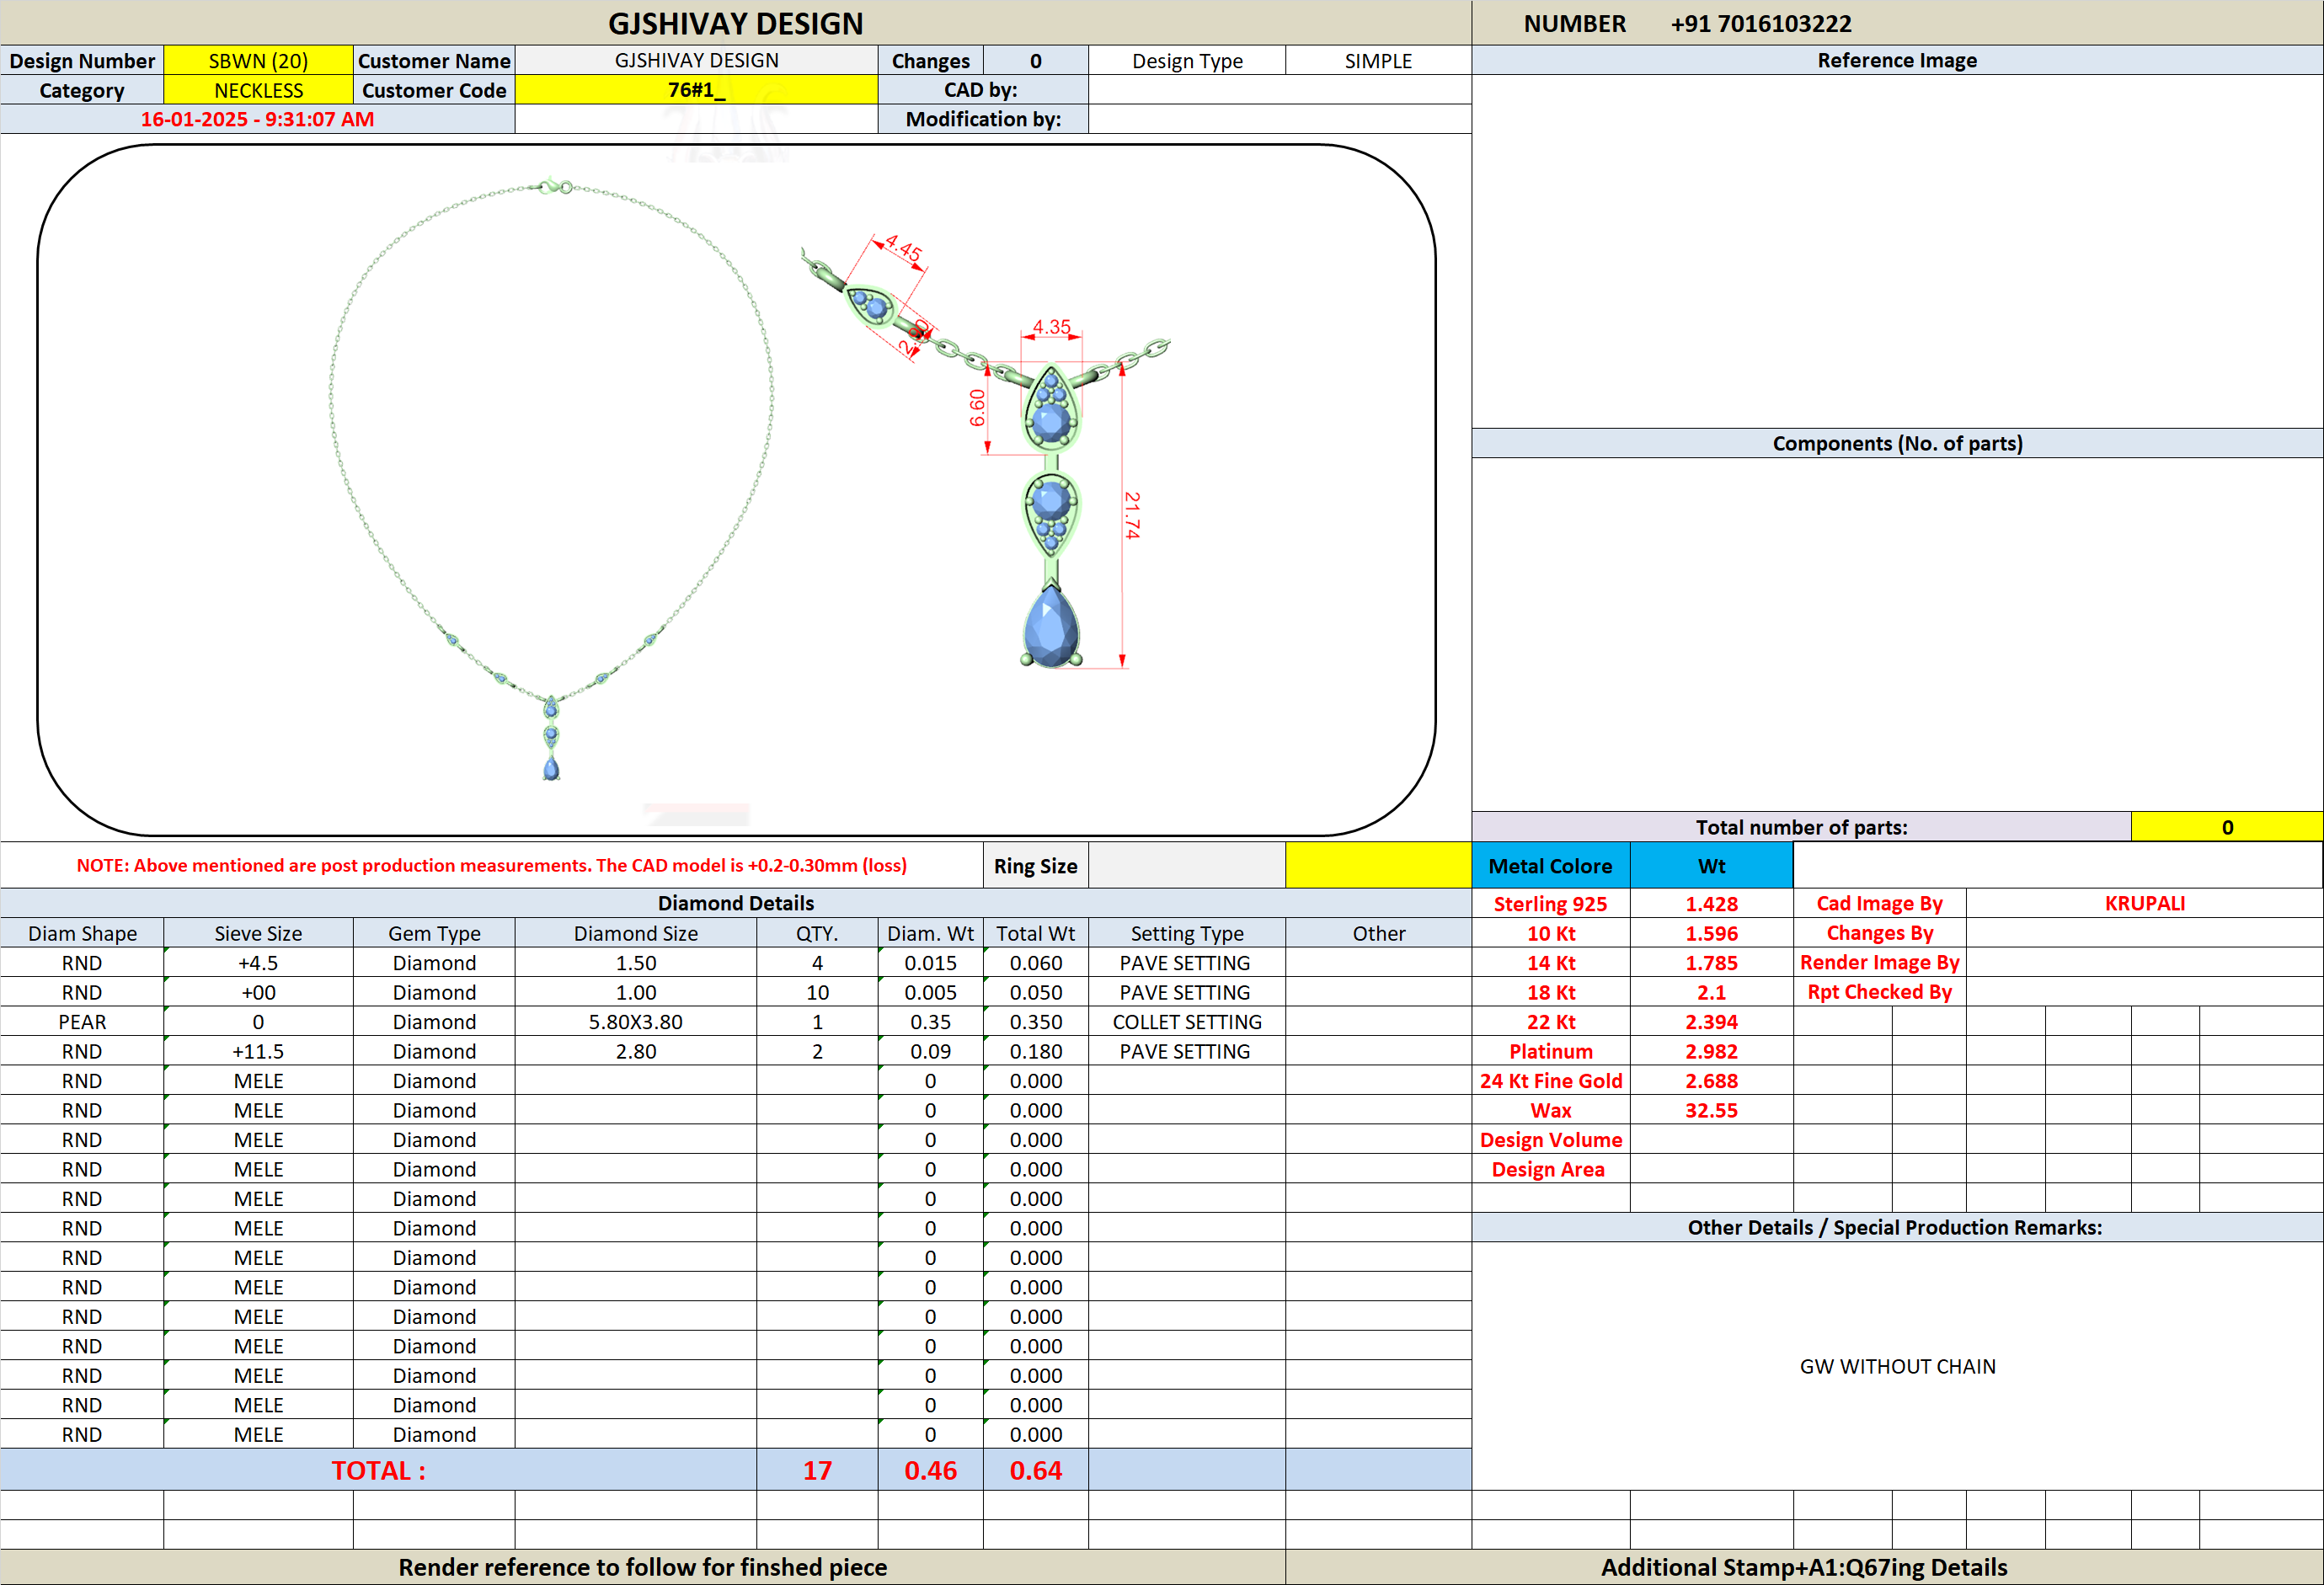2324x1585 pixels.
Task: Select the 'Reference Image' header
Action: [x=1896, y=60]
